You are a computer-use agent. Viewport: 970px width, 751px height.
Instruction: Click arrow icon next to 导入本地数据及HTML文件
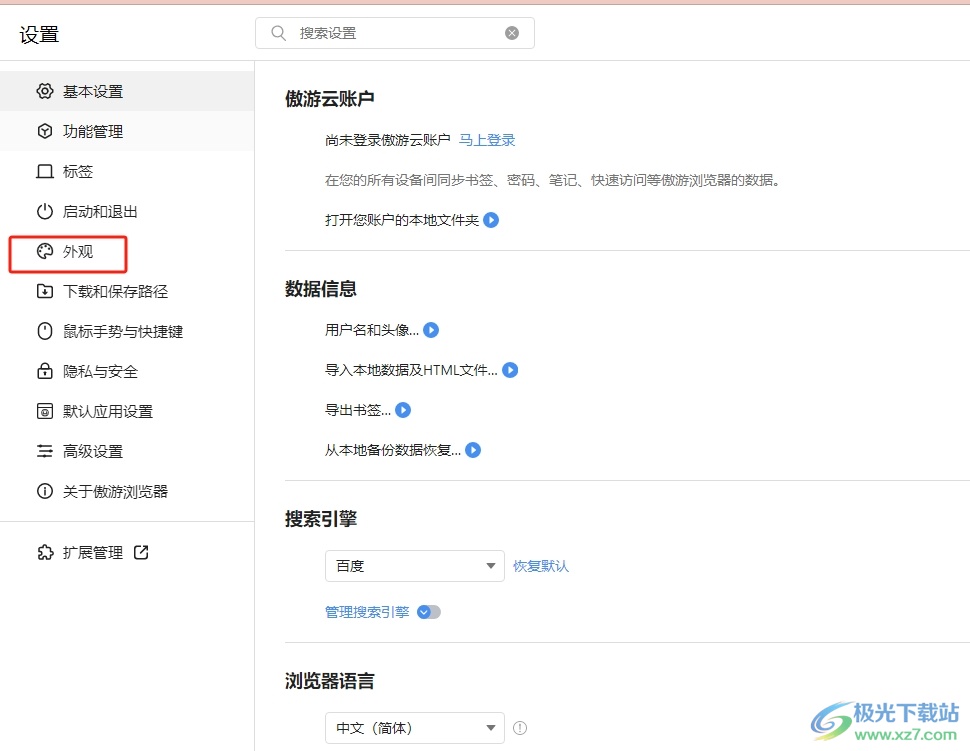pyautogui.click(x=510, y=370)
